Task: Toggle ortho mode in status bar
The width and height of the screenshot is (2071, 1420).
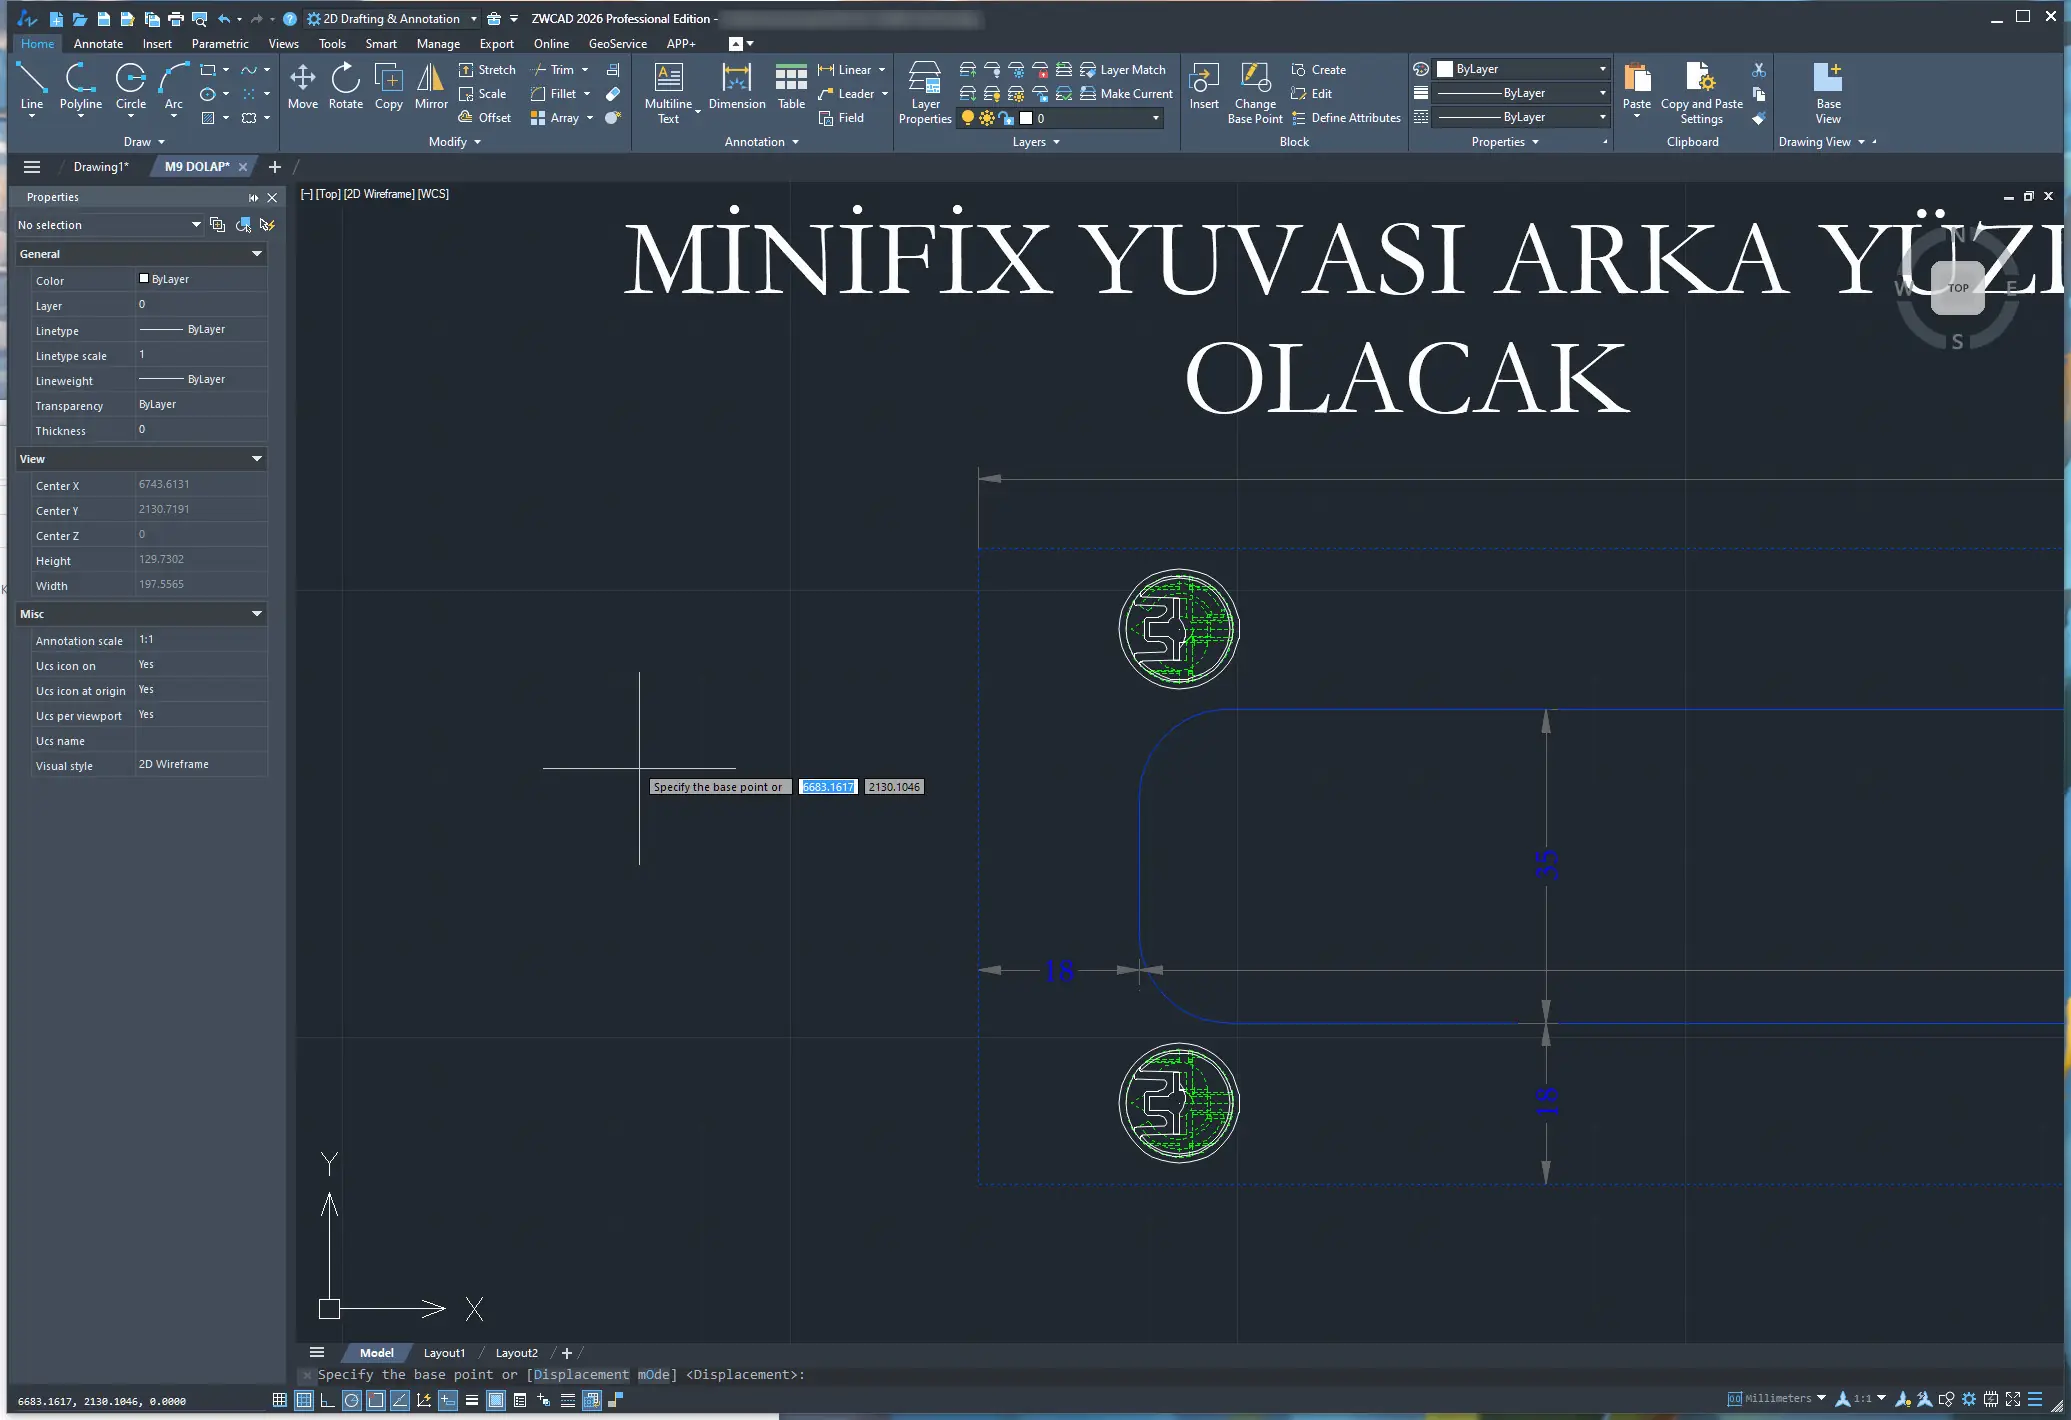Action: (x=328, y=1400)
